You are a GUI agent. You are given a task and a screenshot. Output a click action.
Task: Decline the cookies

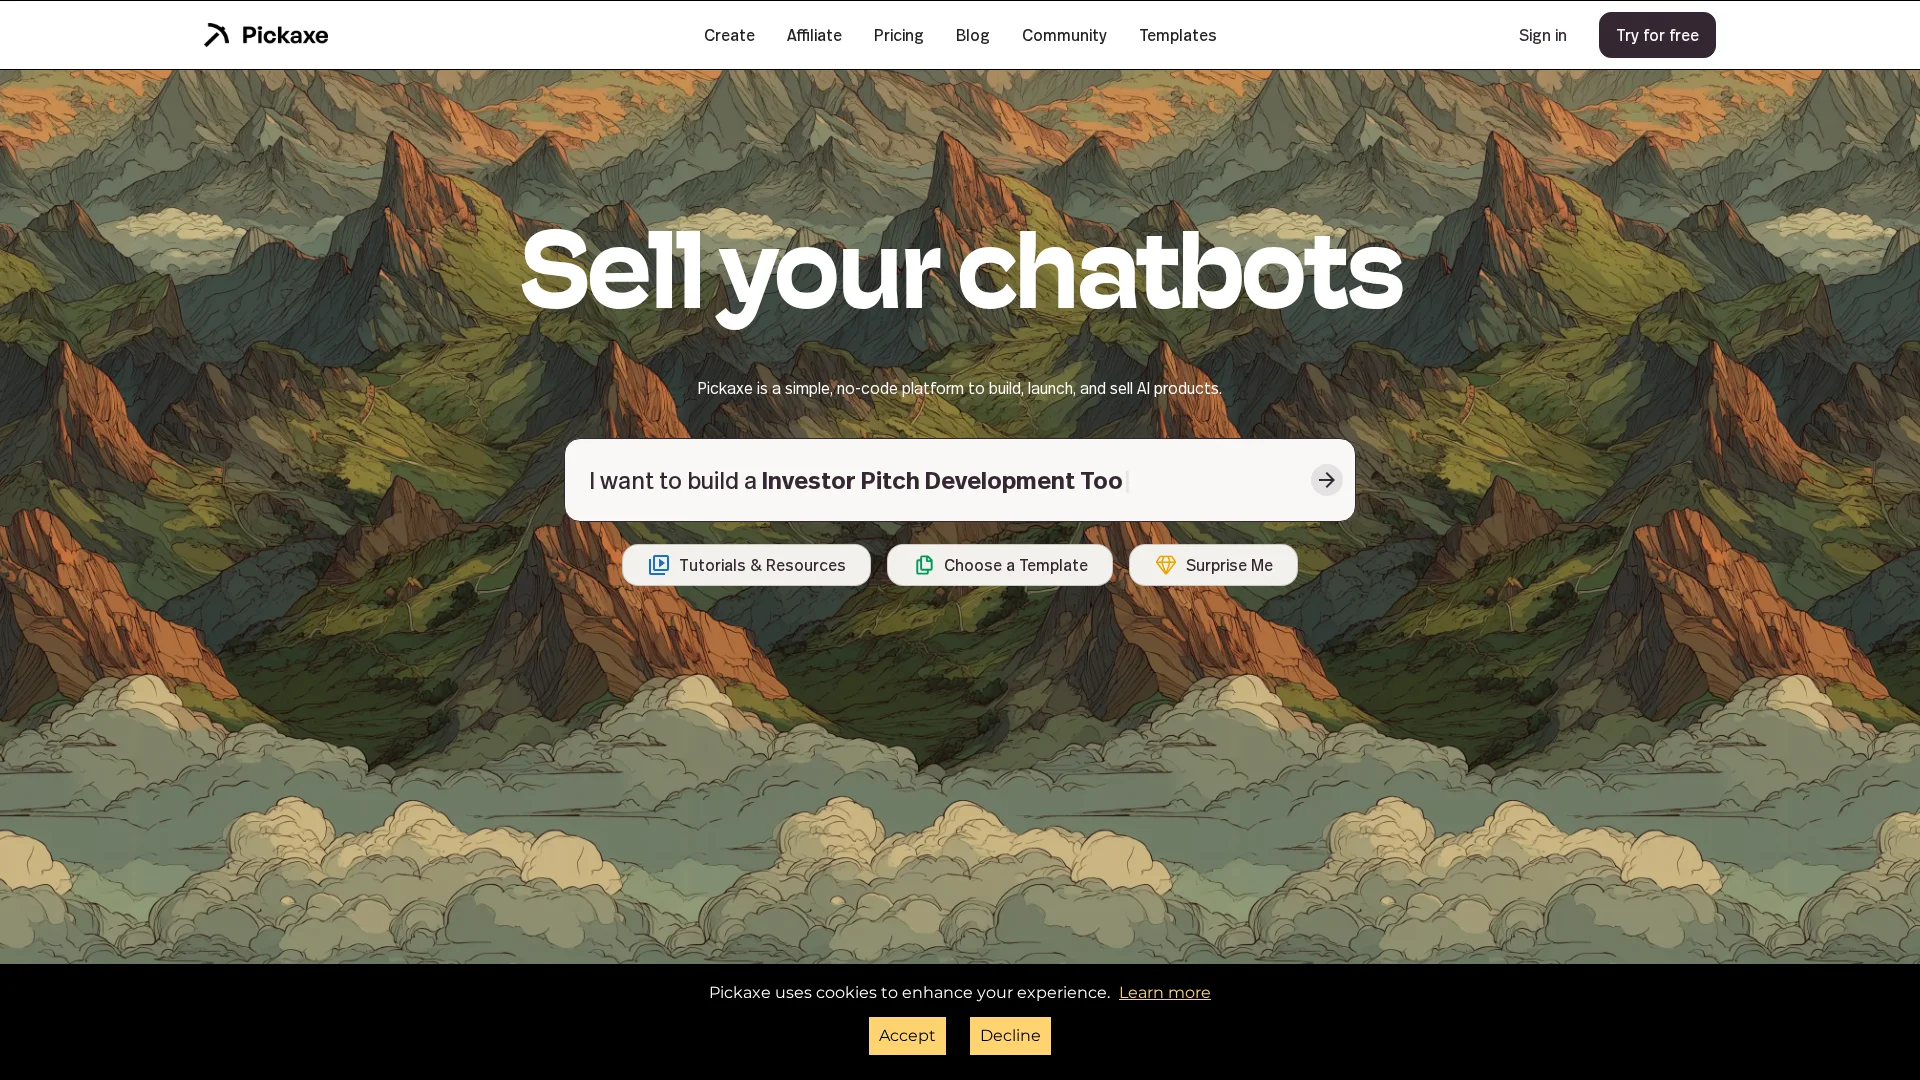1010,1036
